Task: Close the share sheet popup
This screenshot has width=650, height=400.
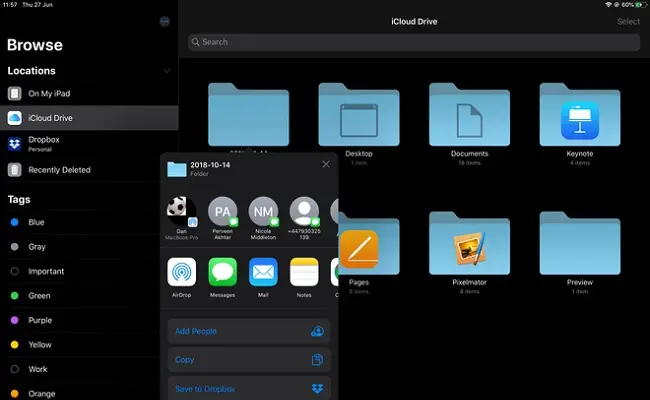Action: pyautogui.click(x=325, y=164)
